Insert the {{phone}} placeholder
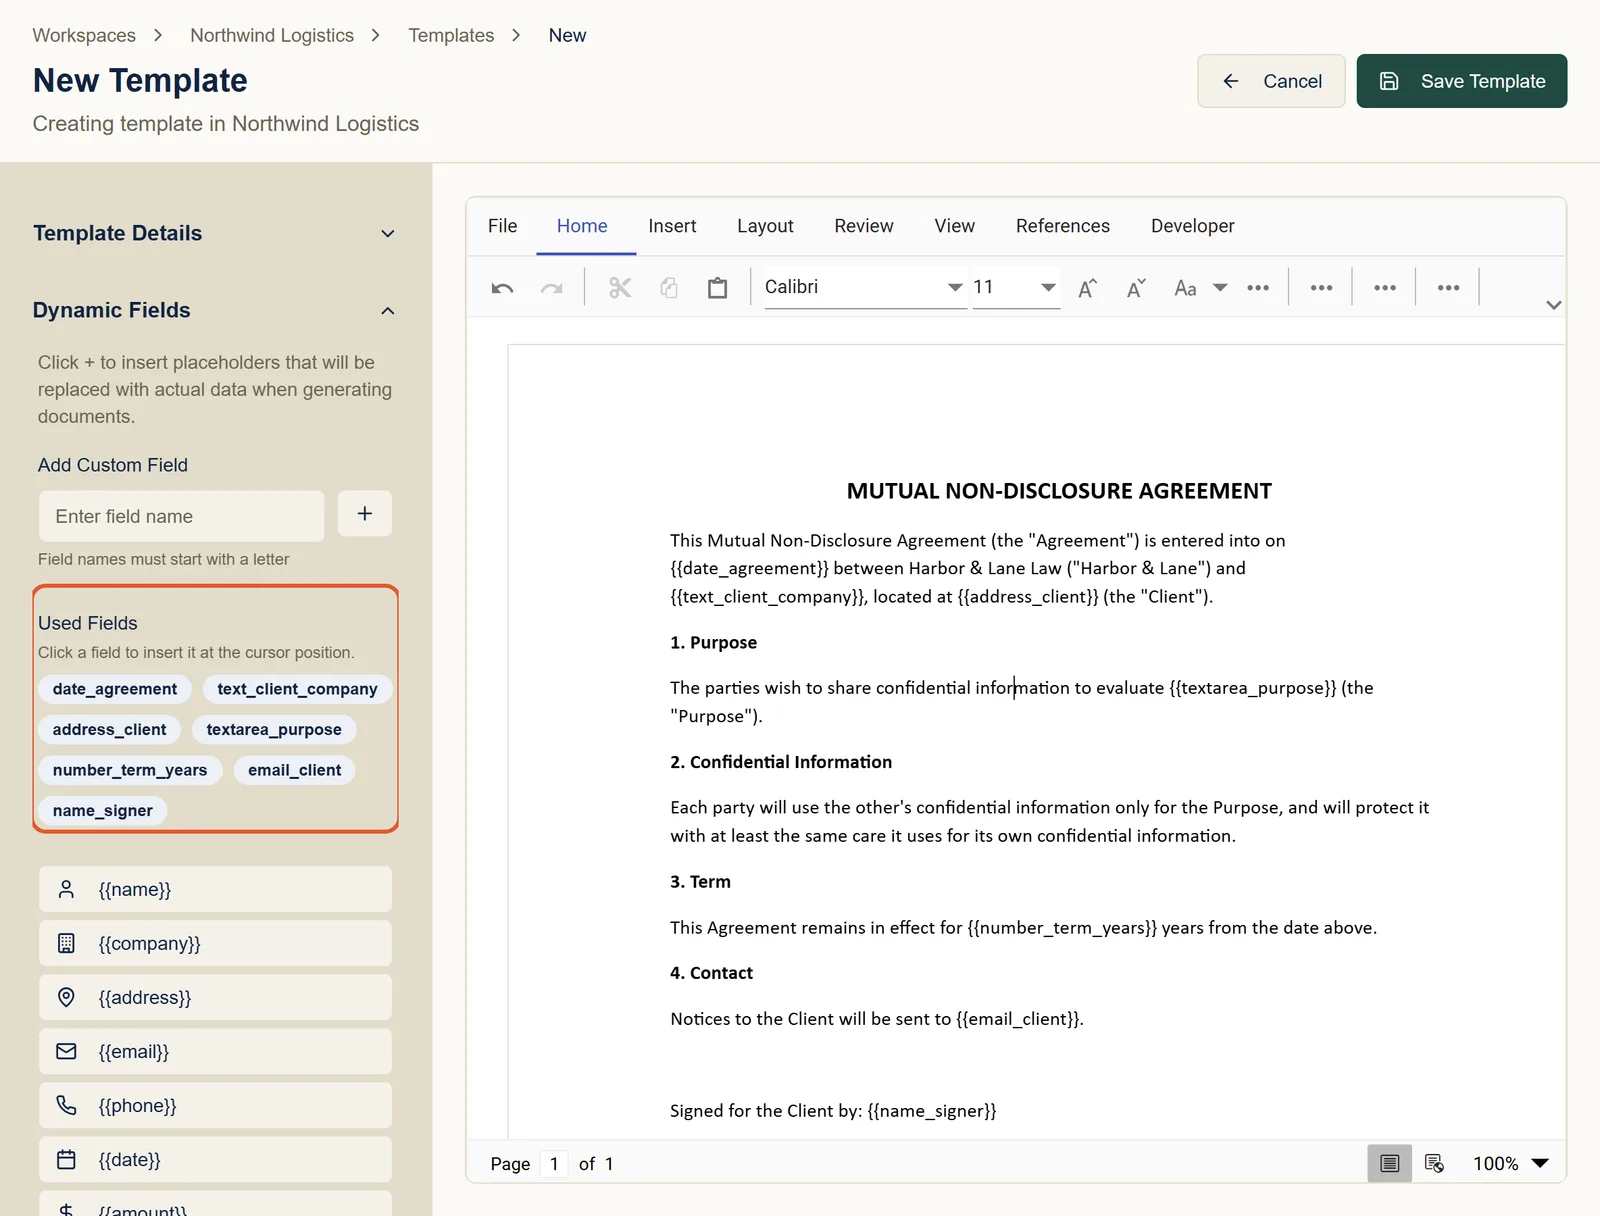 coord(215,1105)
